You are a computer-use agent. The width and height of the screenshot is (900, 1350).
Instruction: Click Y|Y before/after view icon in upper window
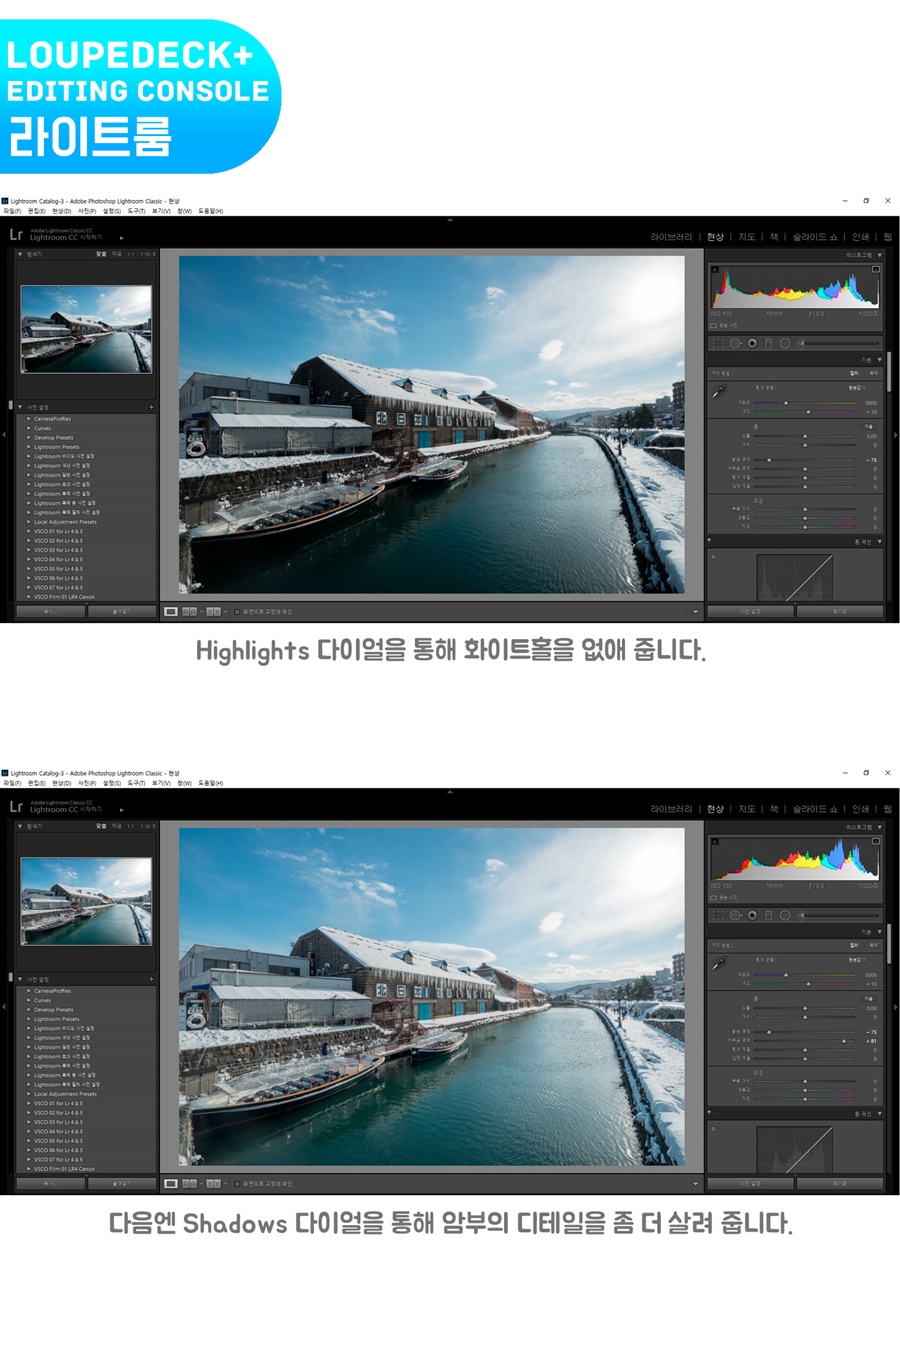click(x=213, y=611)
